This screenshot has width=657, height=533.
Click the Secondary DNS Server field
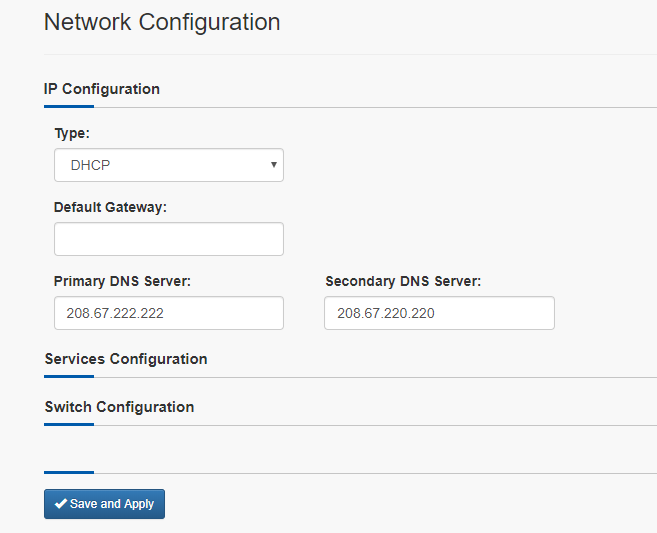point(439,313)
